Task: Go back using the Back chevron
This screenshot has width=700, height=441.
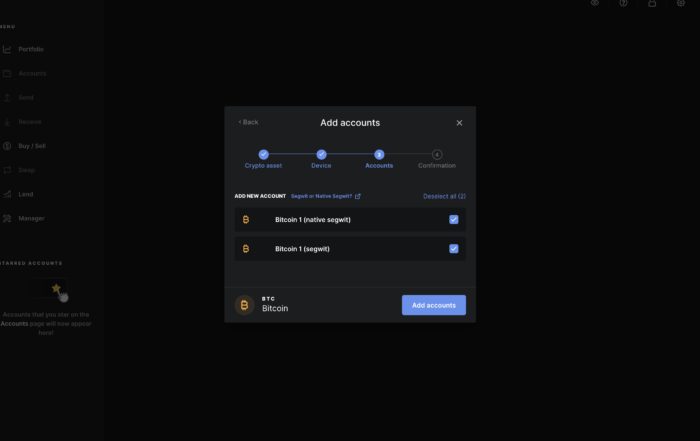Action: click(x=248, y=122)
